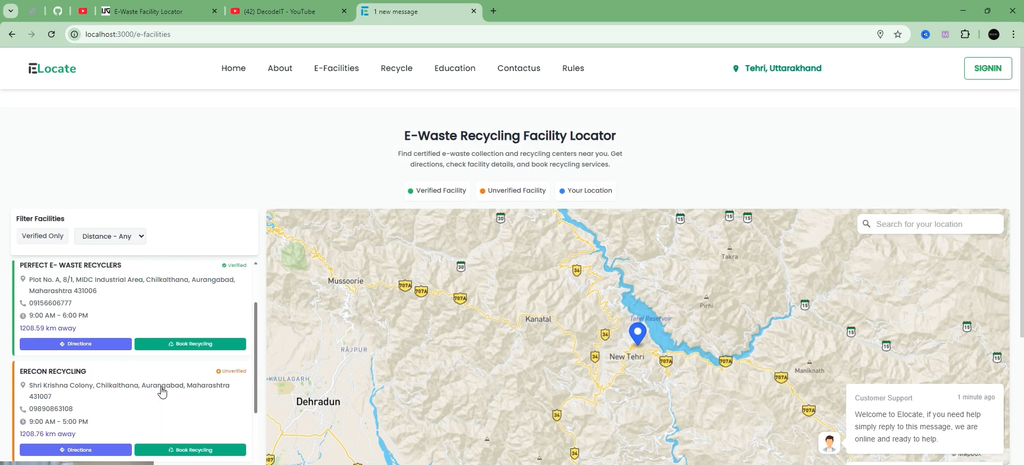Click the map Search for your location field
Screen dimensions: 1024x465
coord(930,224)
